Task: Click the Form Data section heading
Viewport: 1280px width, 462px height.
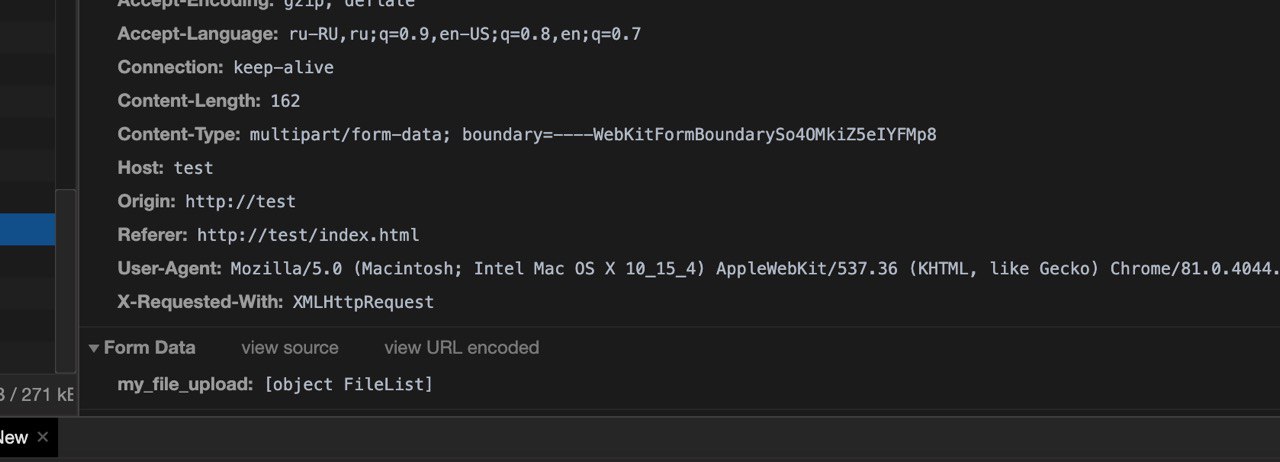Action: [x=150, y=348]
